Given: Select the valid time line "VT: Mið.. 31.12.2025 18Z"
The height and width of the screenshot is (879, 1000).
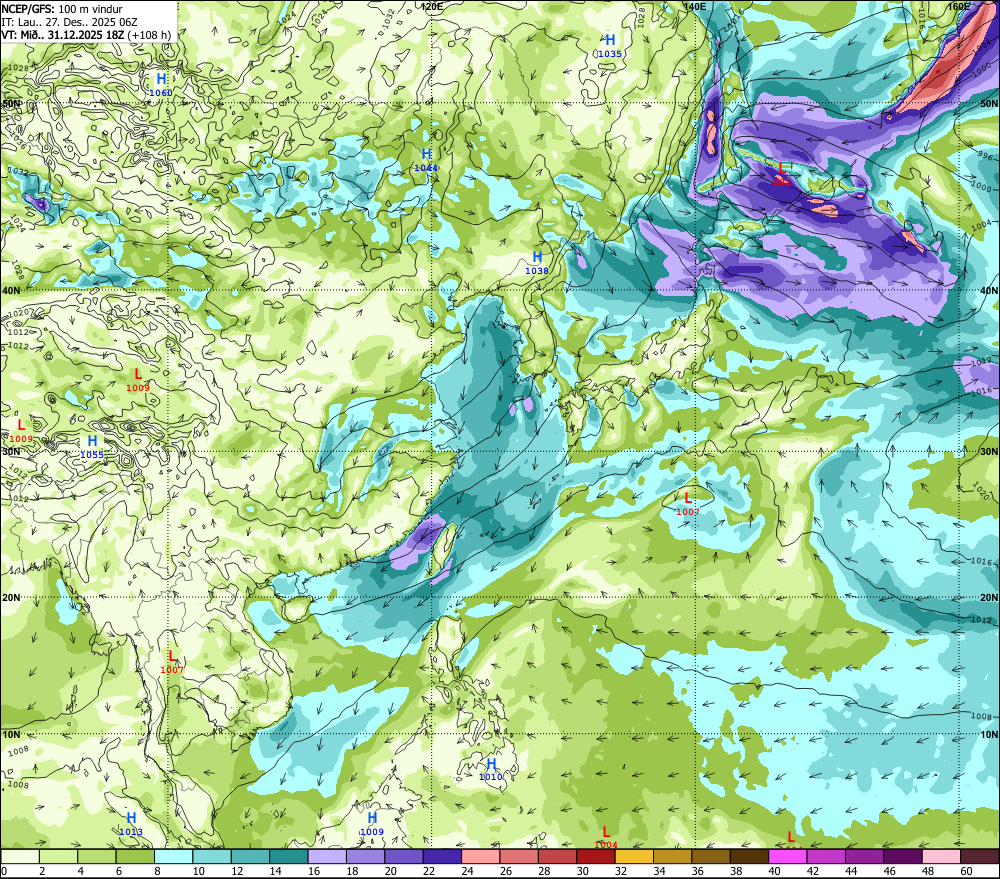Looking at the screenshot, I should point(62,34).
